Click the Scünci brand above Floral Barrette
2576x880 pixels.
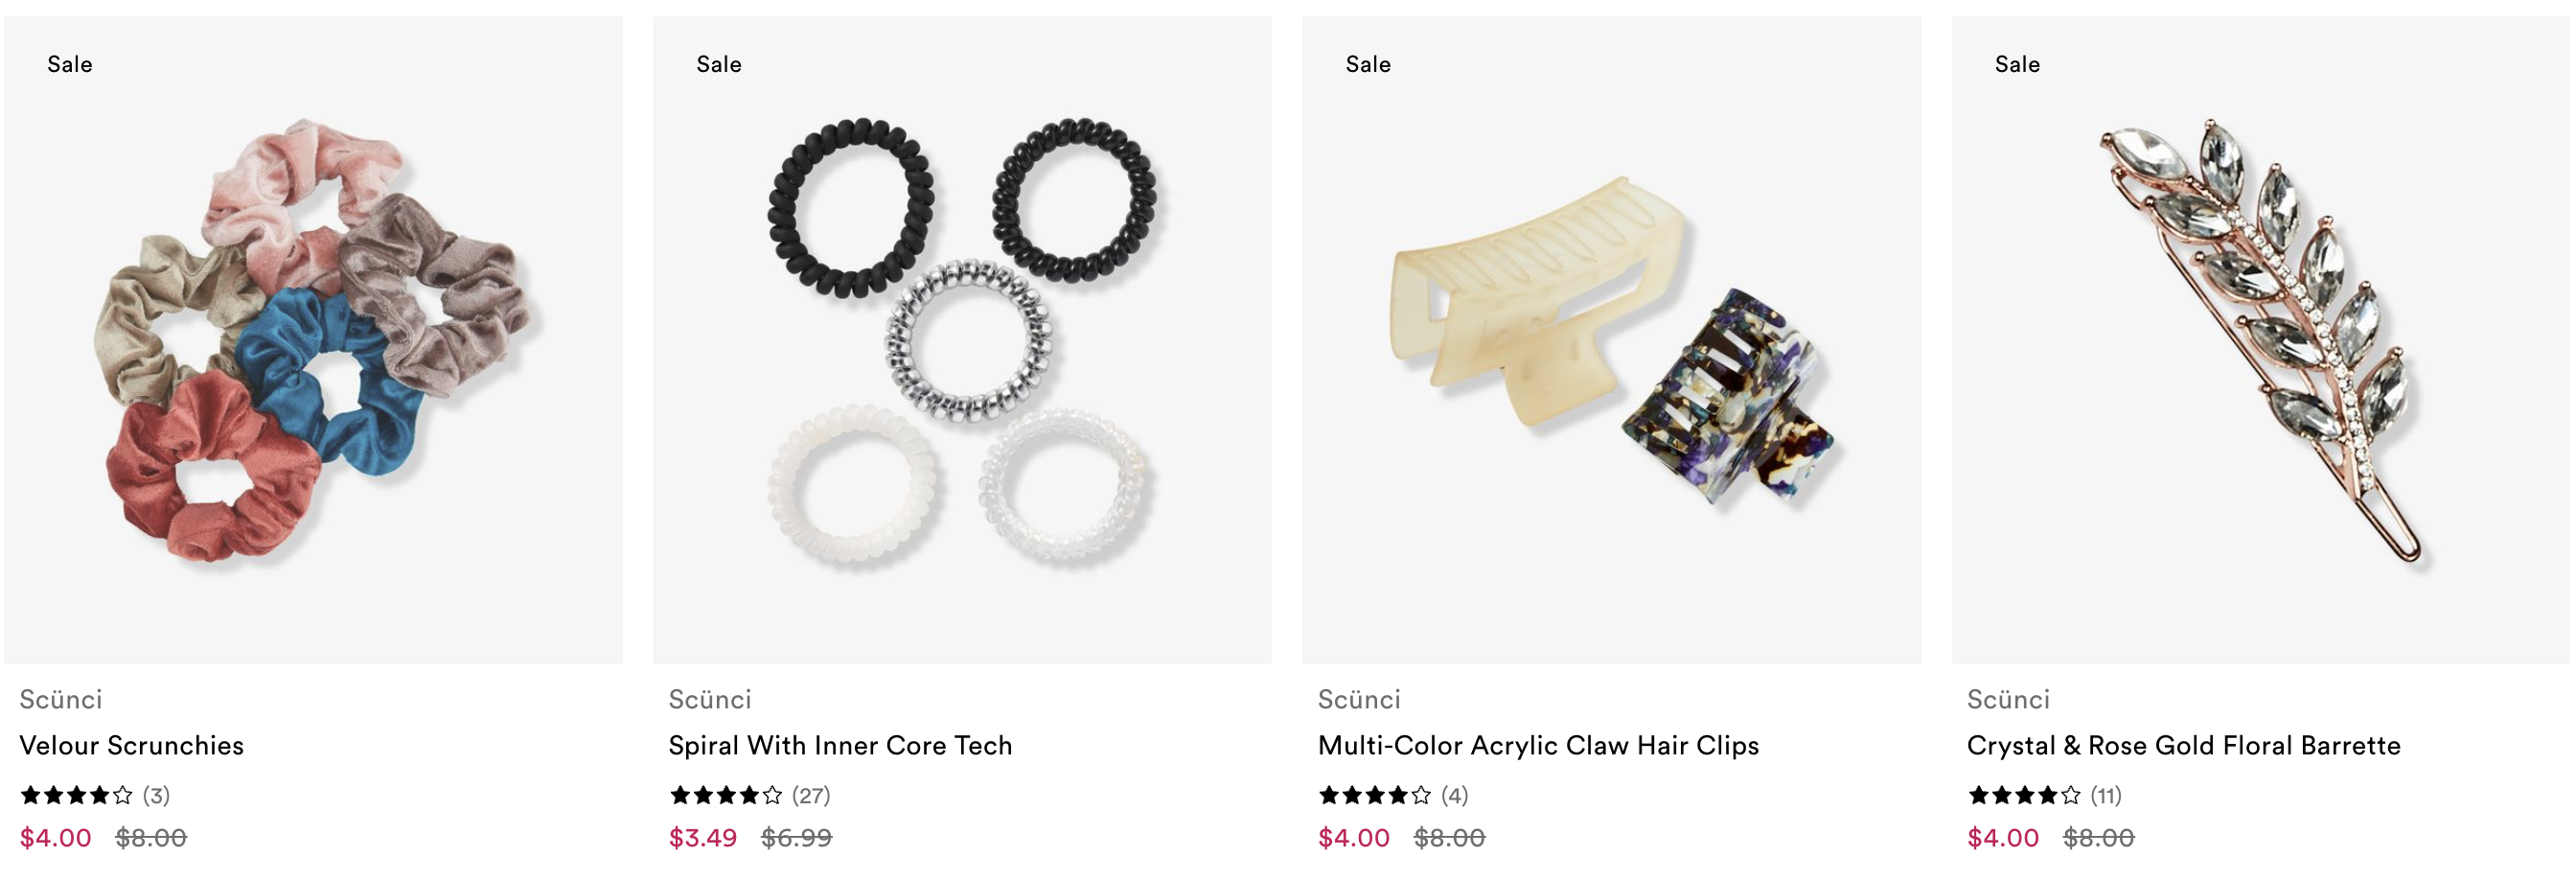(2008, 700)
